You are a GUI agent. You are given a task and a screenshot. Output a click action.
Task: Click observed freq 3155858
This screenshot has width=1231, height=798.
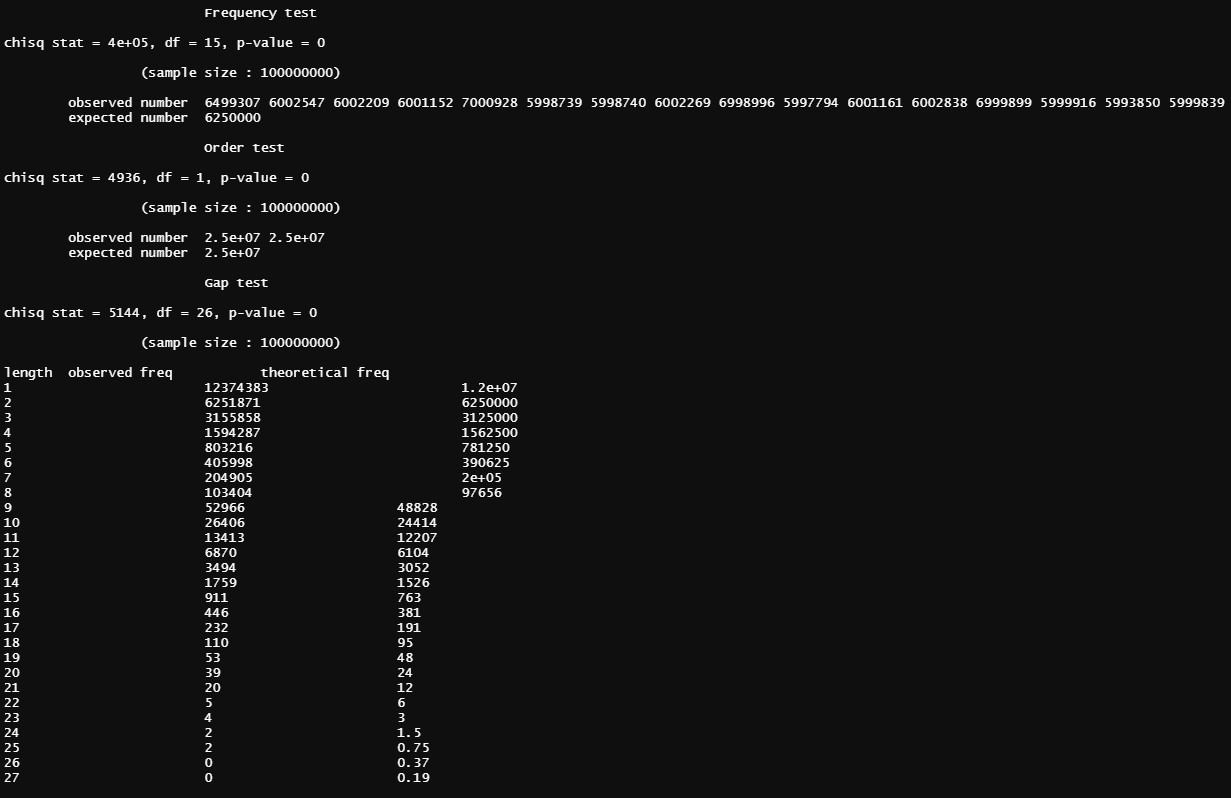(232, 418)
